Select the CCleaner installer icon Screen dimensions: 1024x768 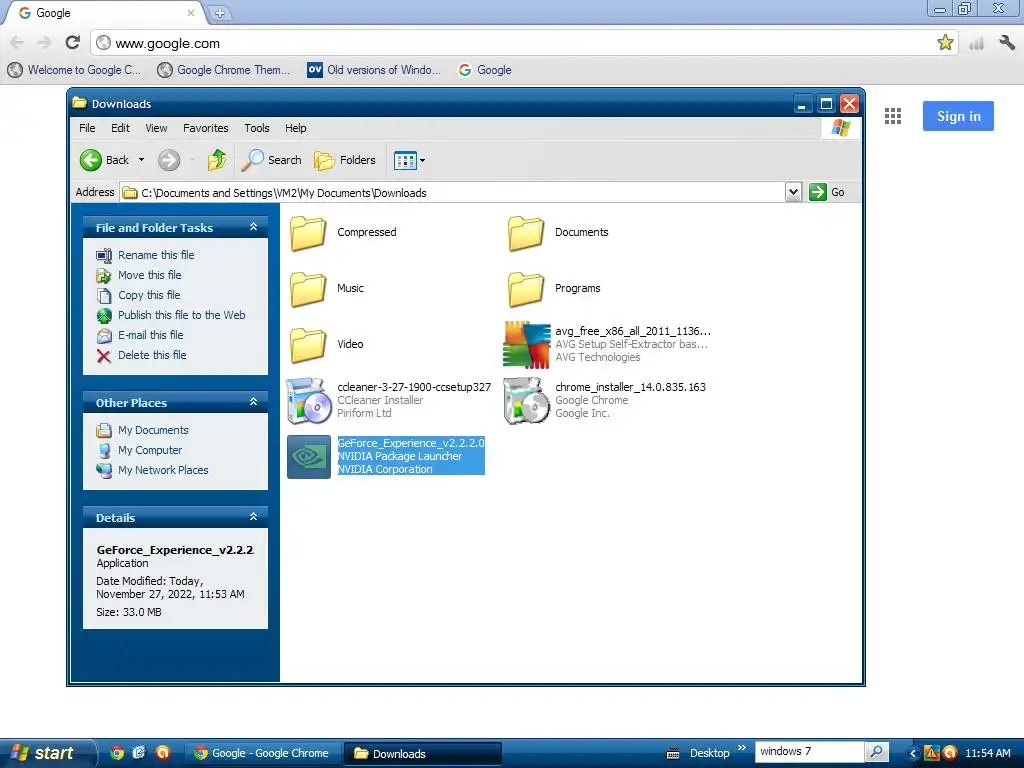(x=309, y=401)
